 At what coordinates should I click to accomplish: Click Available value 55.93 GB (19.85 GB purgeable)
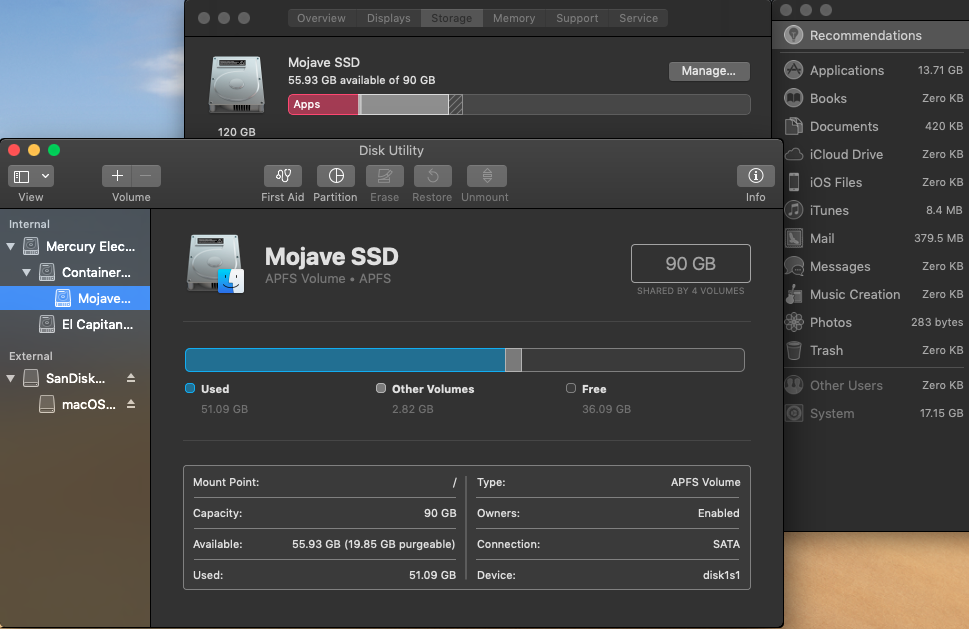tap(373, 544)
